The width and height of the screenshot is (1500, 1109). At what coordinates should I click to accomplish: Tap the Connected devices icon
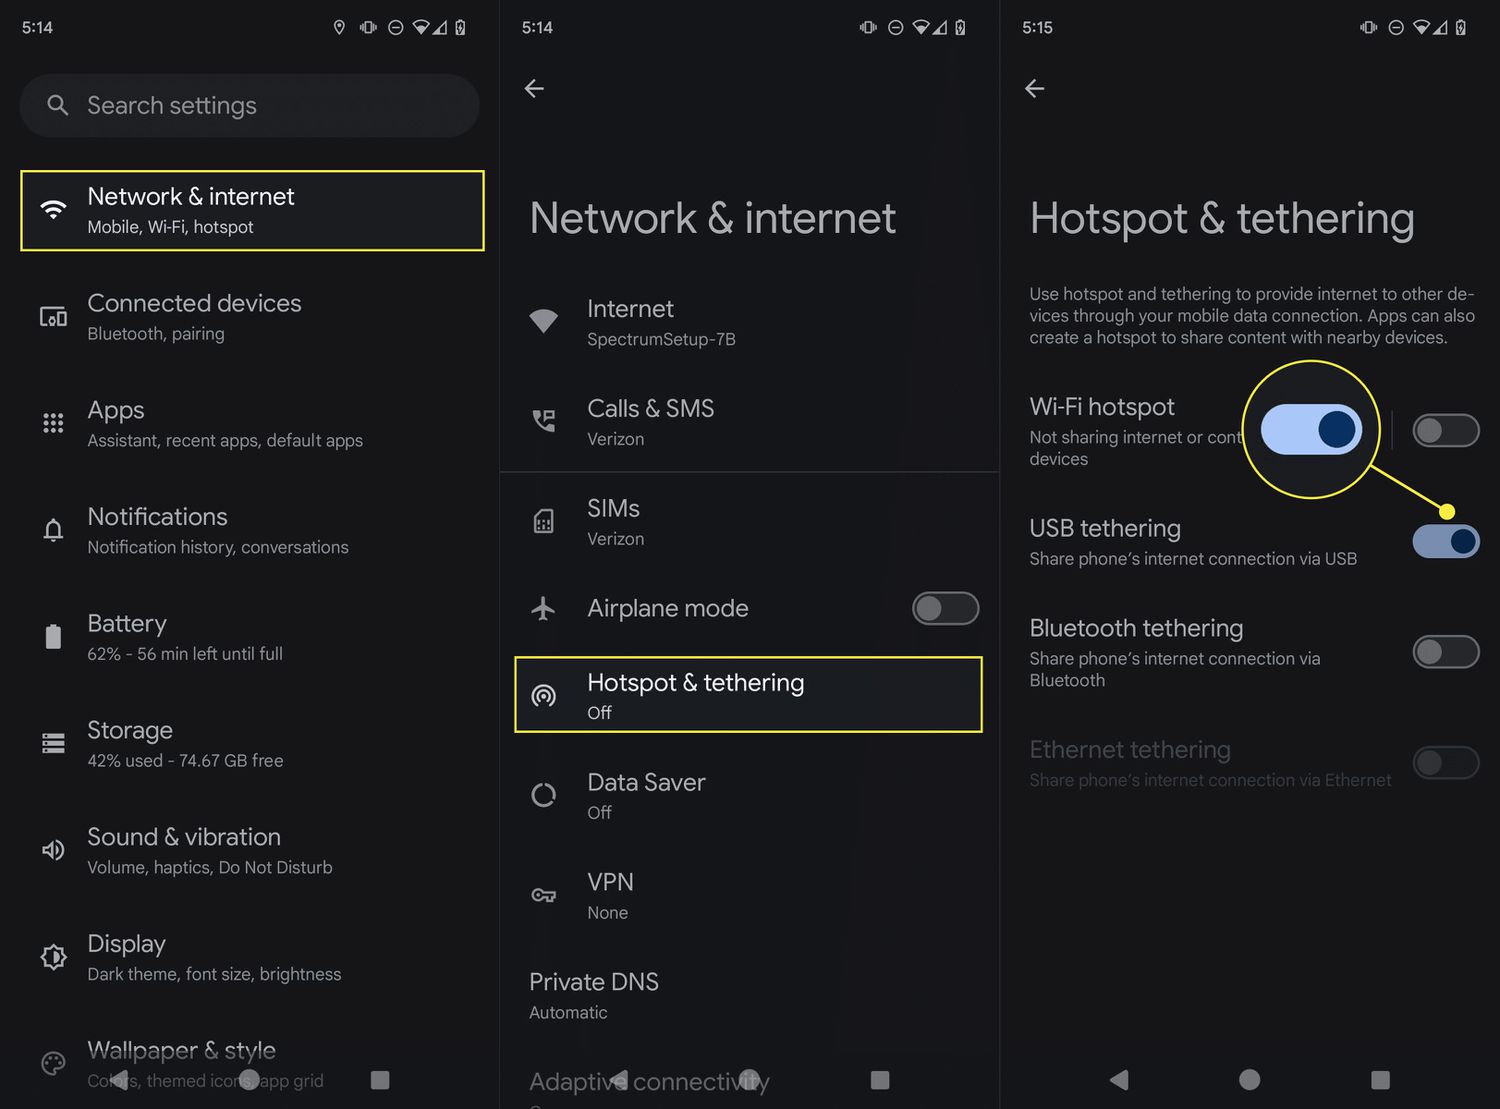[x=53, y=317]
